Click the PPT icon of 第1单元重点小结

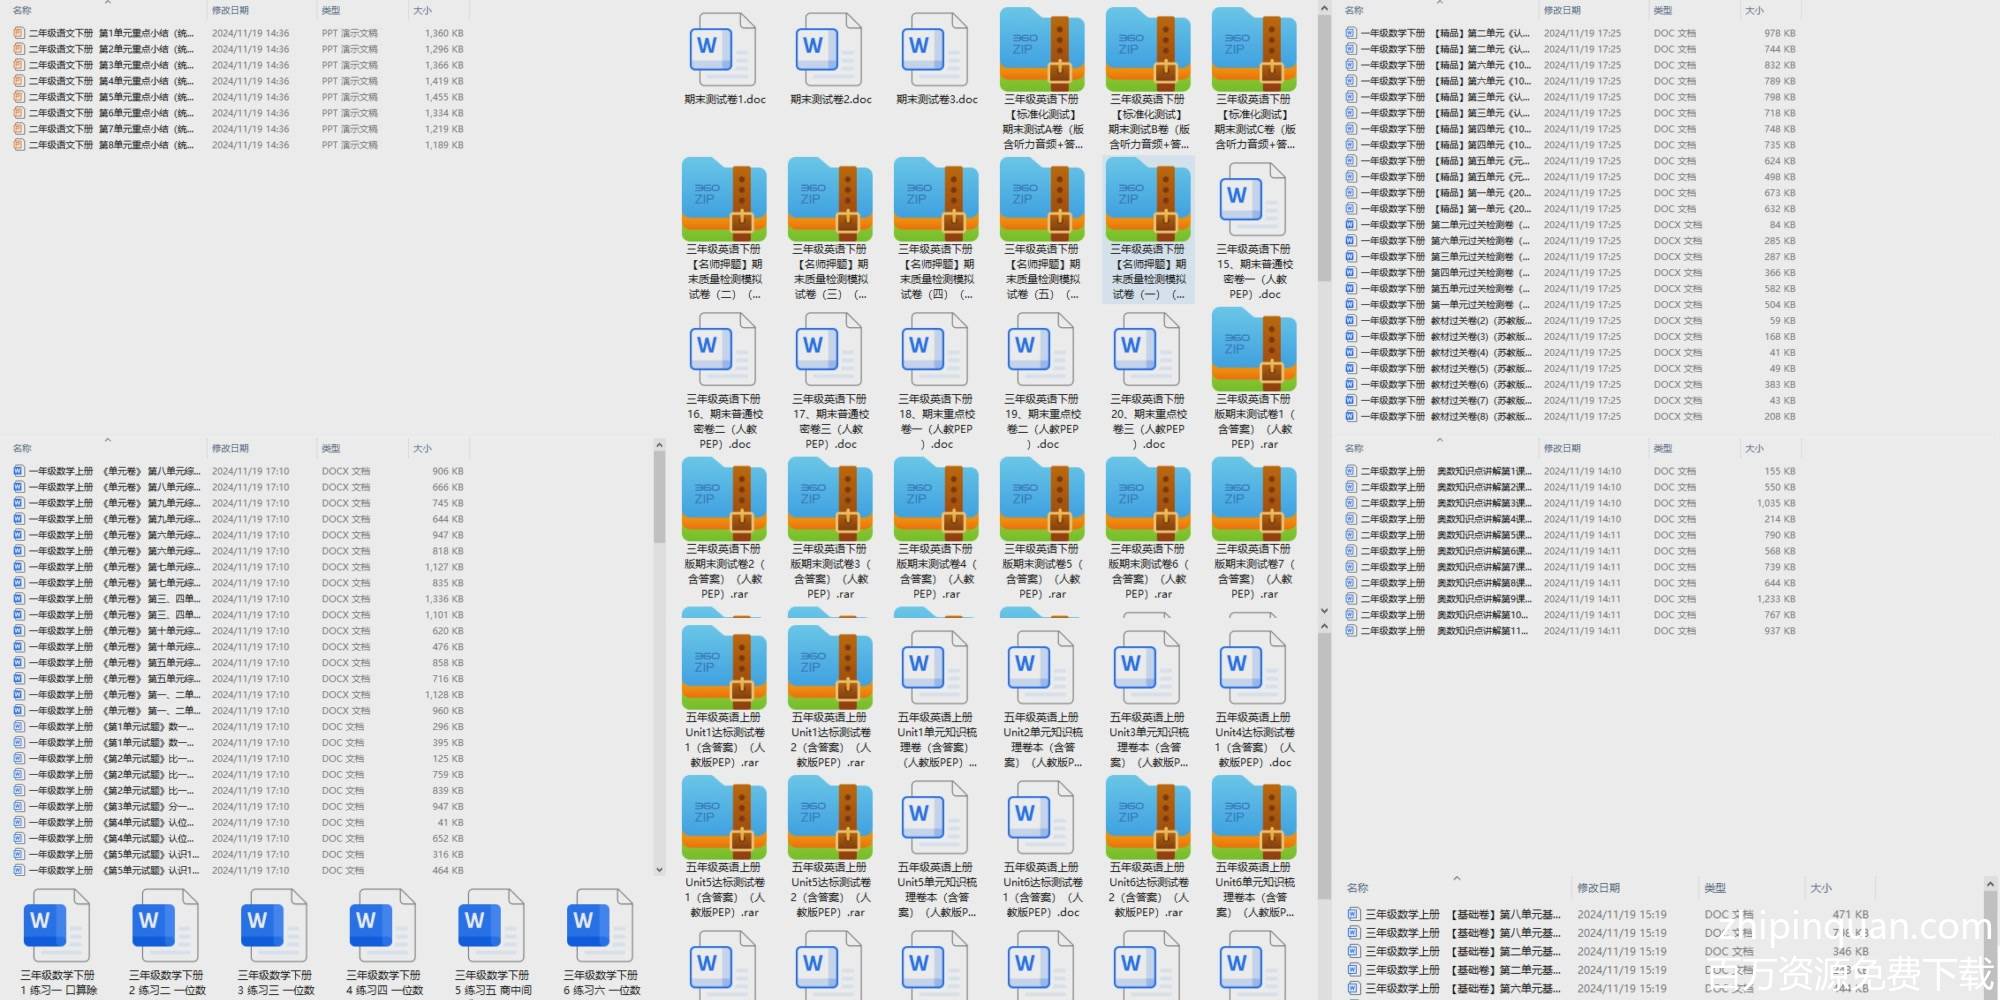click(19, 33)
